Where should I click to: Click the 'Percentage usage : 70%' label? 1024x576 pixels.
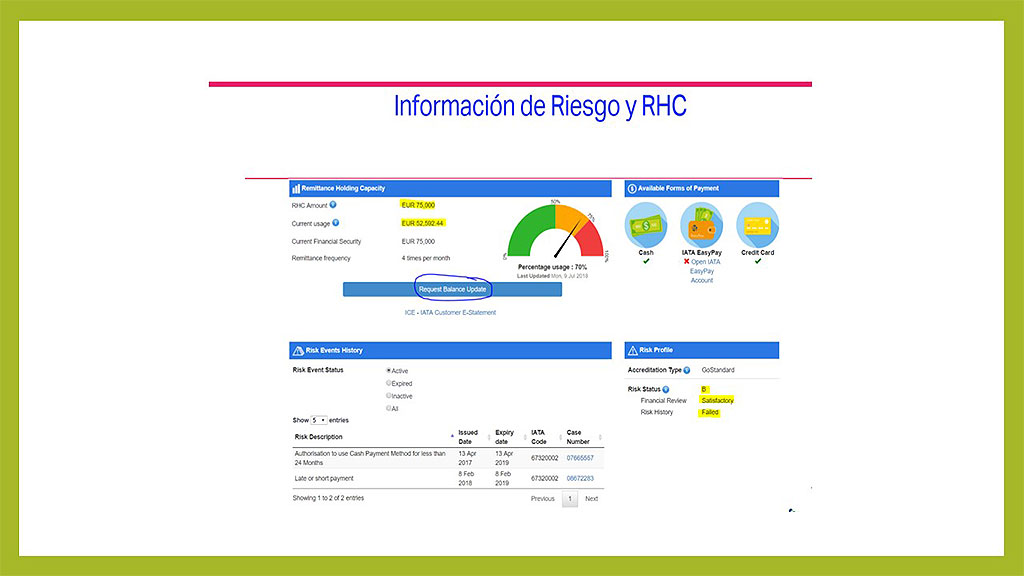(x=552, y=267)
